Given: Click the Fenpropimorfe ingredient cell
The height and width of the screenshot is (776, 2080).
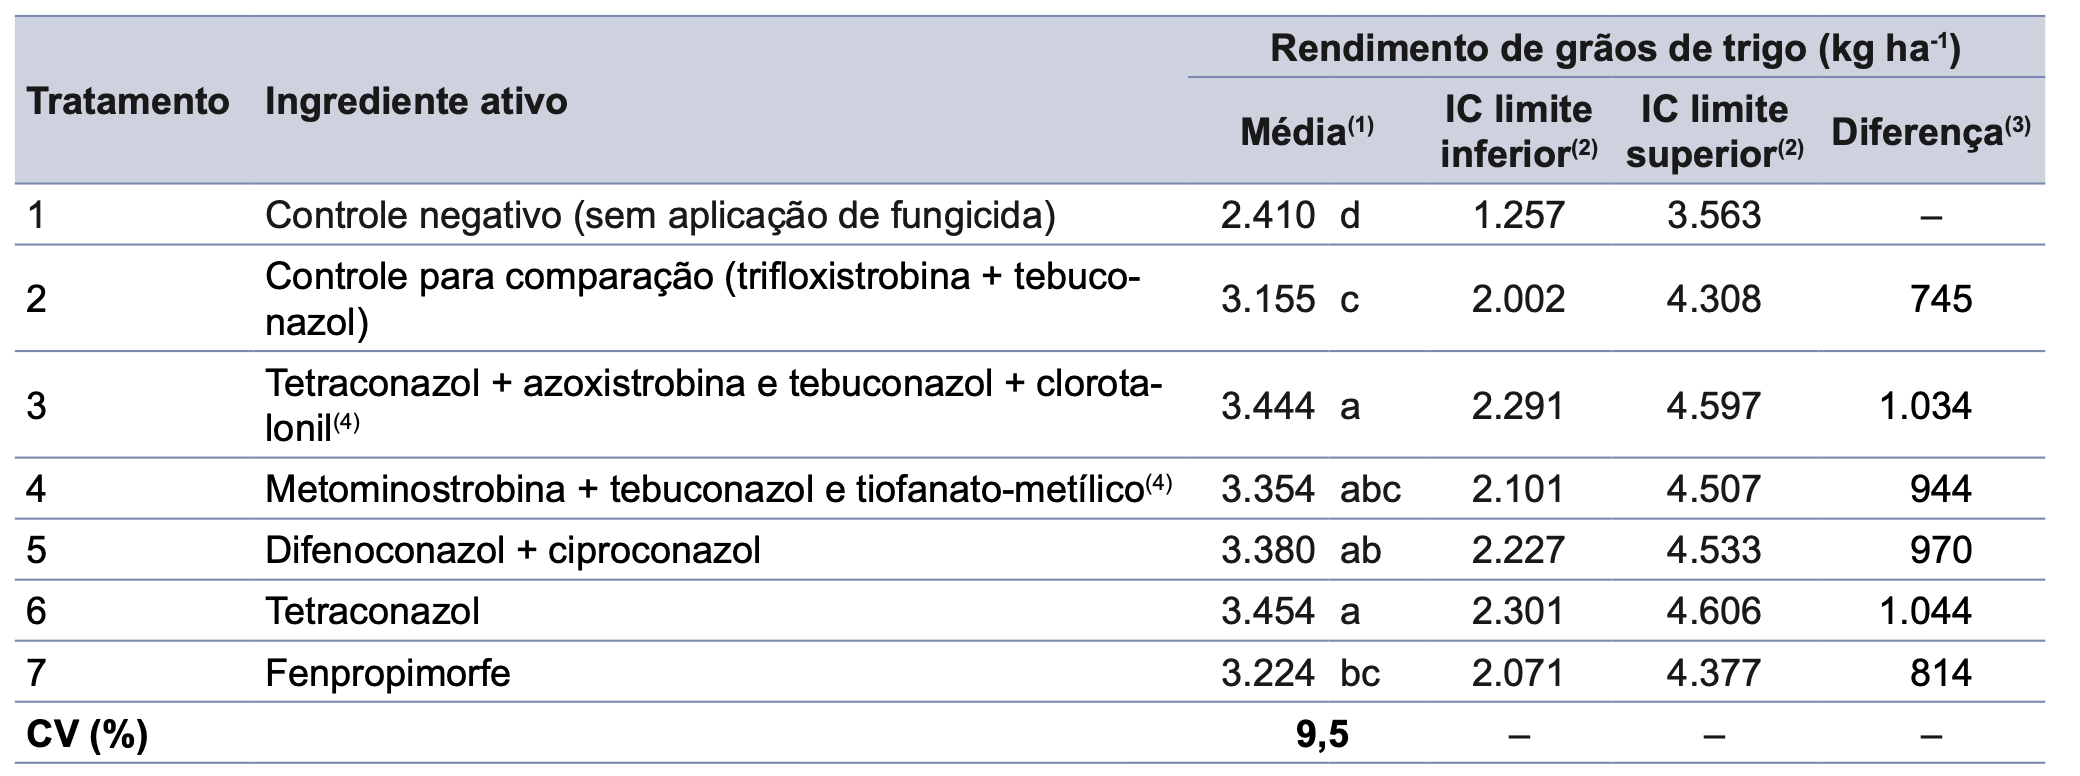Looking at the screenshot, I should click(x=387, y=673).
